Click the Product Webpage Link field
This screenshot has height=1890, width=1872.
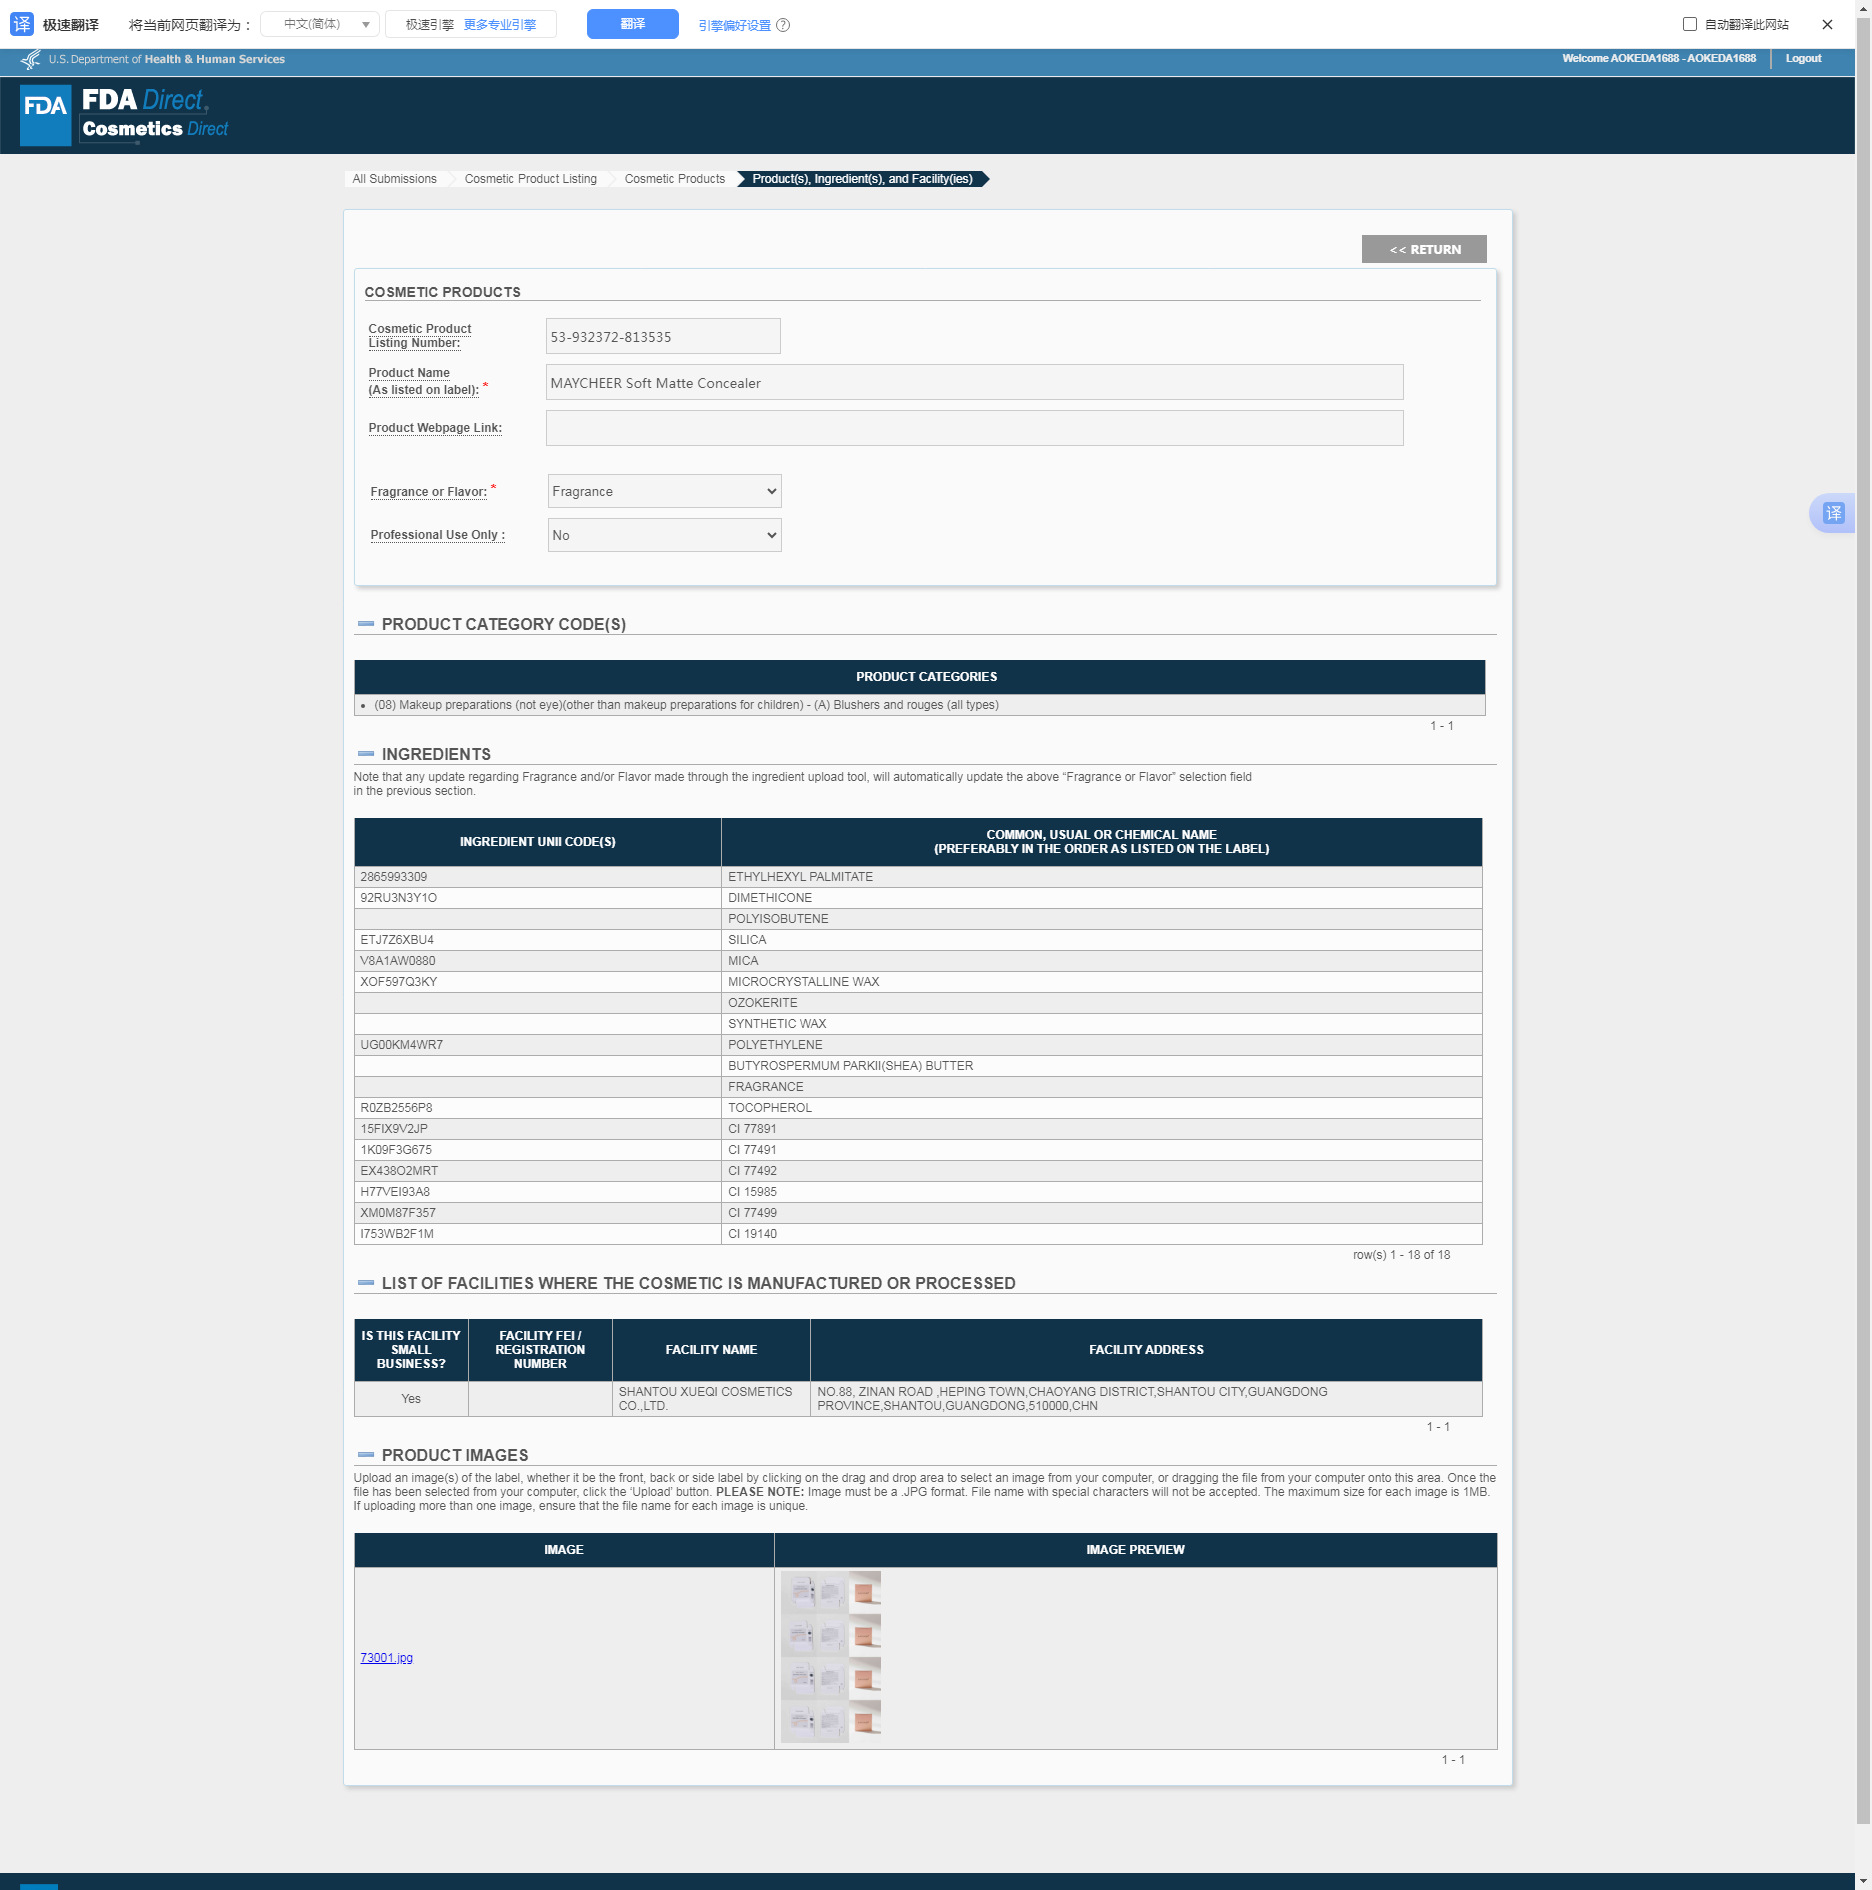(975, 428)
